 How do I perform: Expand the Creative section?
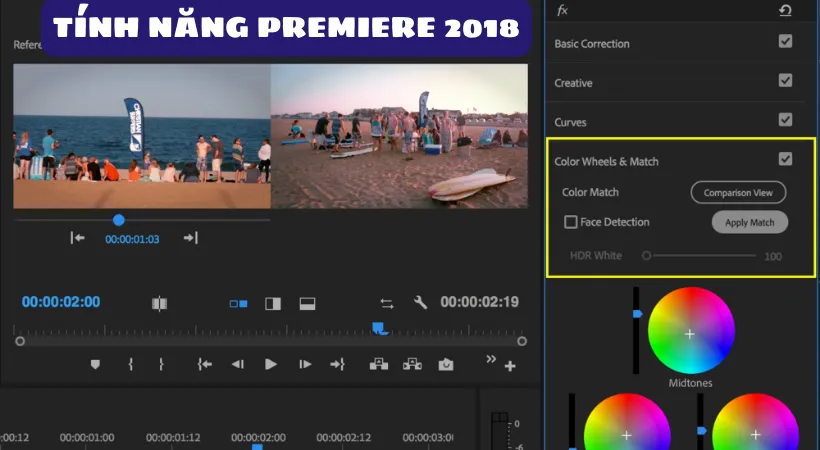click(573, 83)
